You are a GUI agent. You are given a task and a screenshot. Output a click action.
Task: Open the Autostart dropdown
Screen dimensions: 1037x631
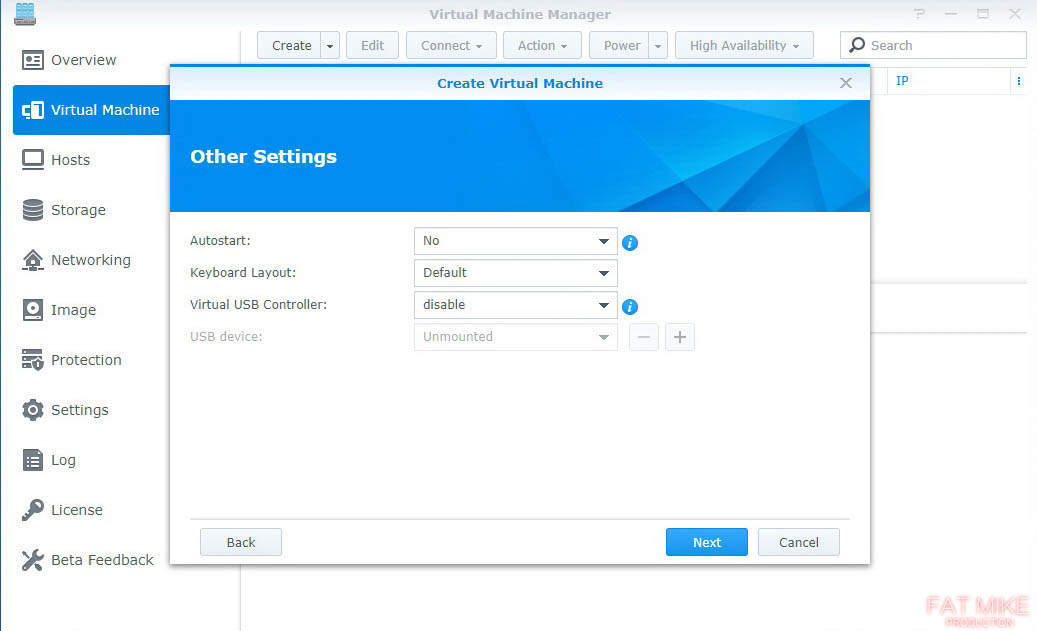[x=516, y=241]
